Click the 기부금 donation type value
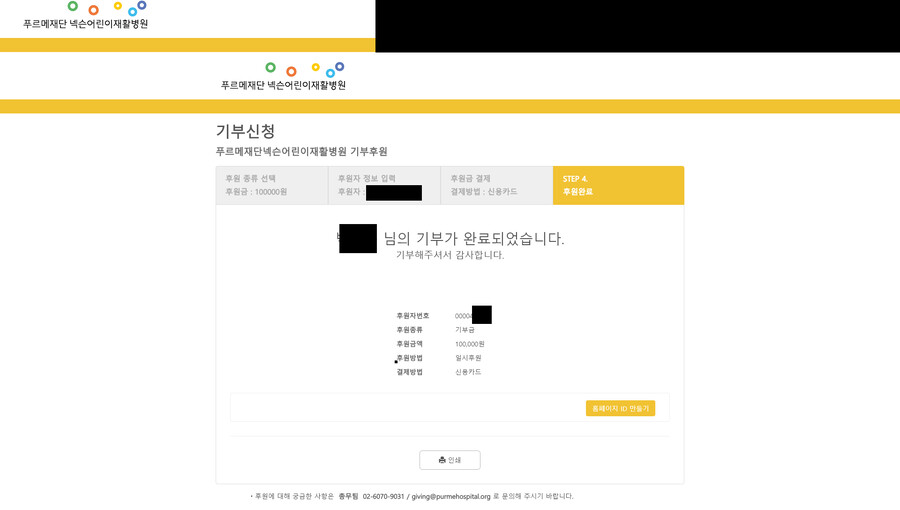 pos(465,330)
